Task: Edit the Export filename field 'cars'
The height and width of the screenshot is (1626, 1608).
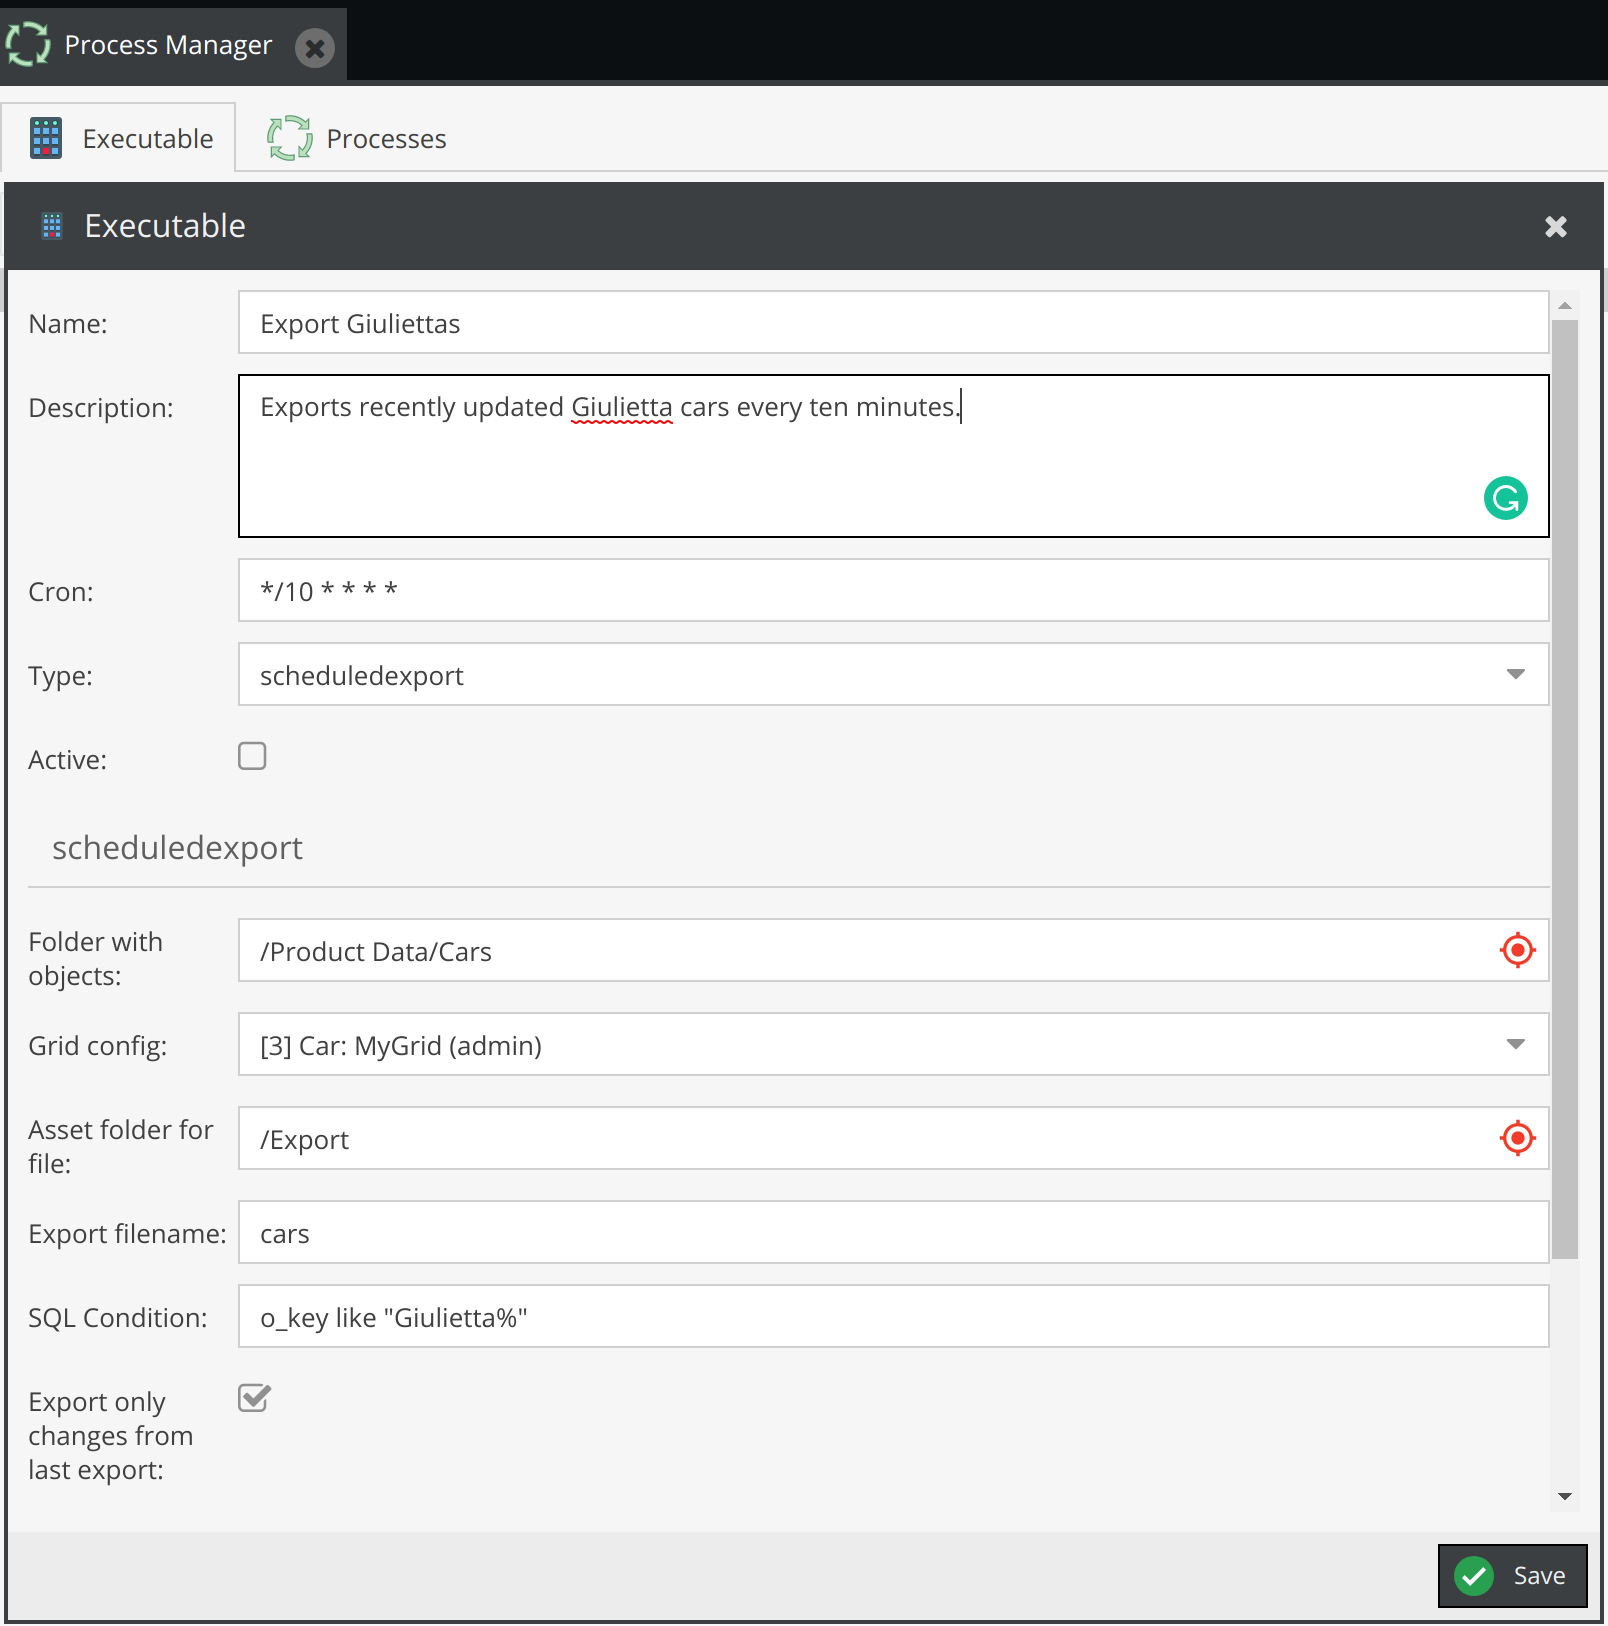Action: click(x=893, y=1233)
